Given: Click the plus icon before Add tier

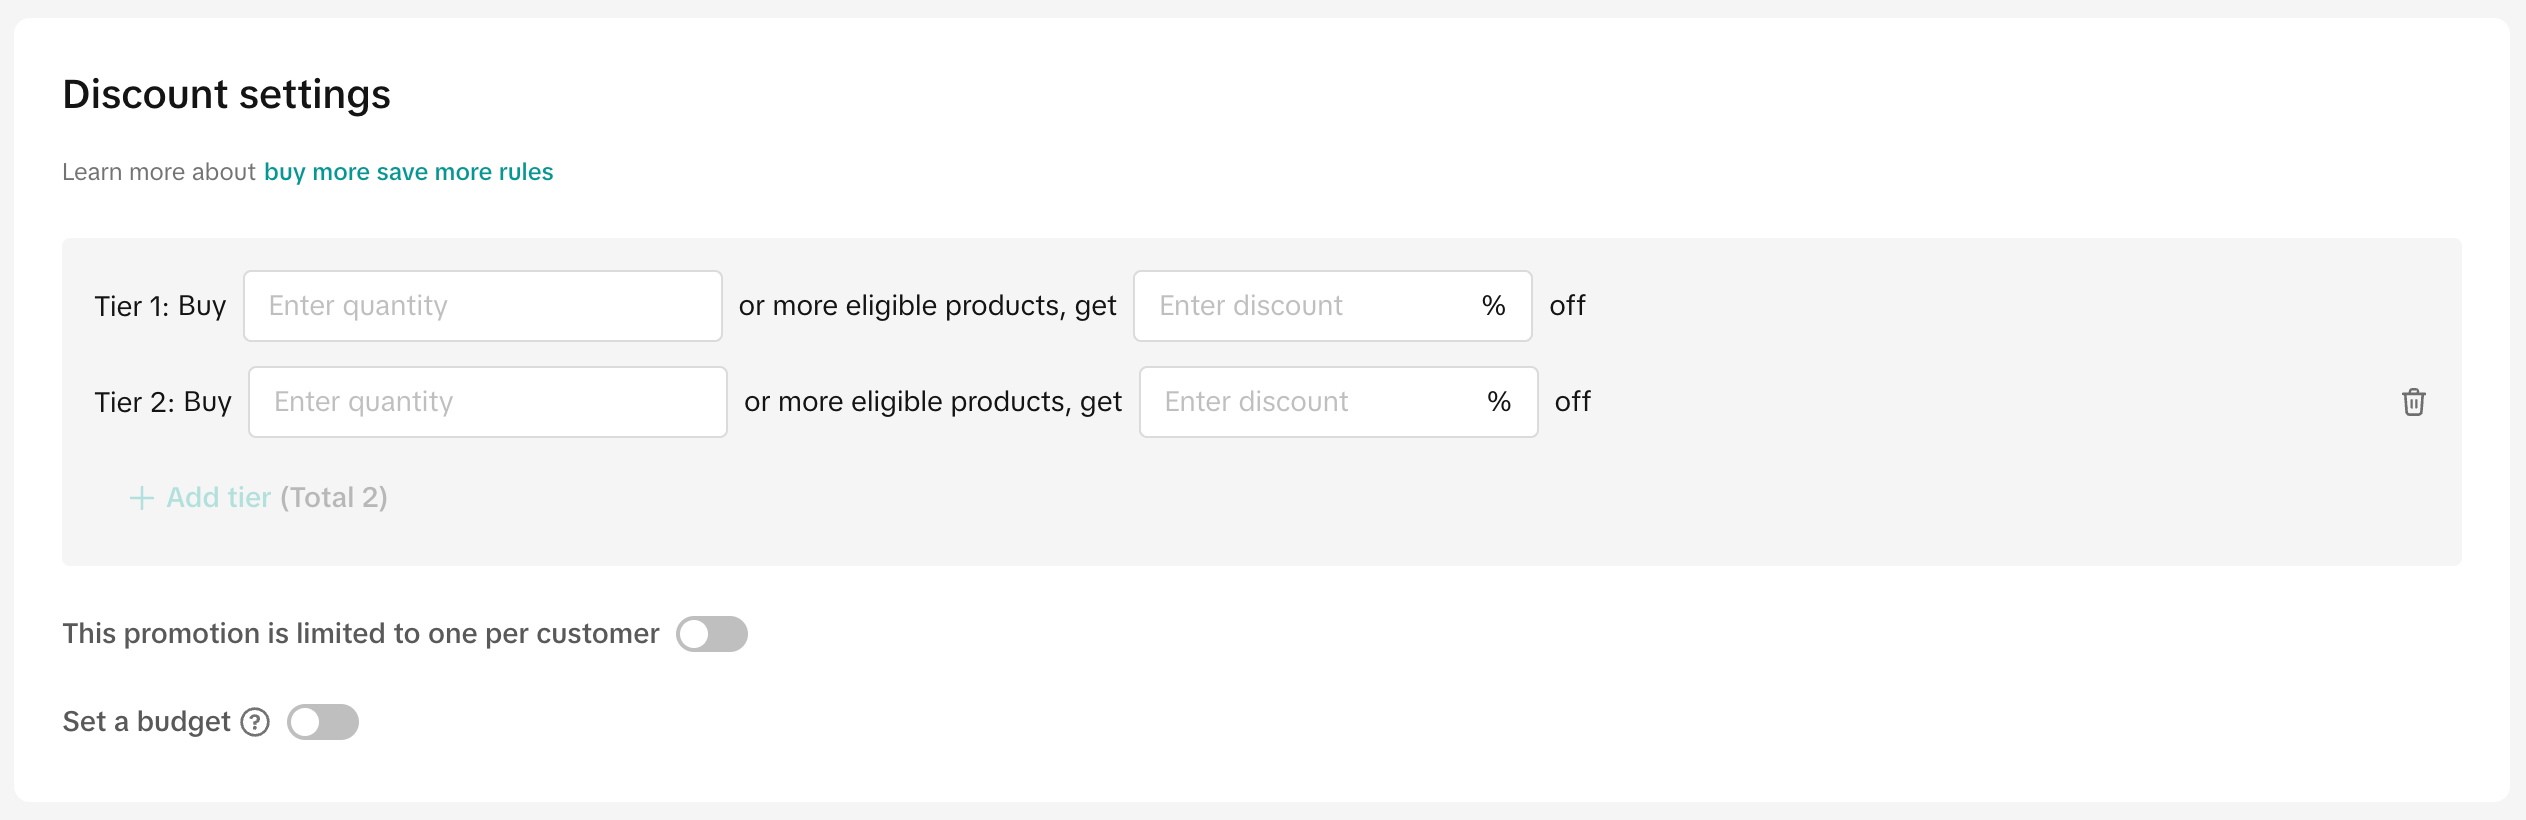Looking at the screenshot, I should [142, 498].
